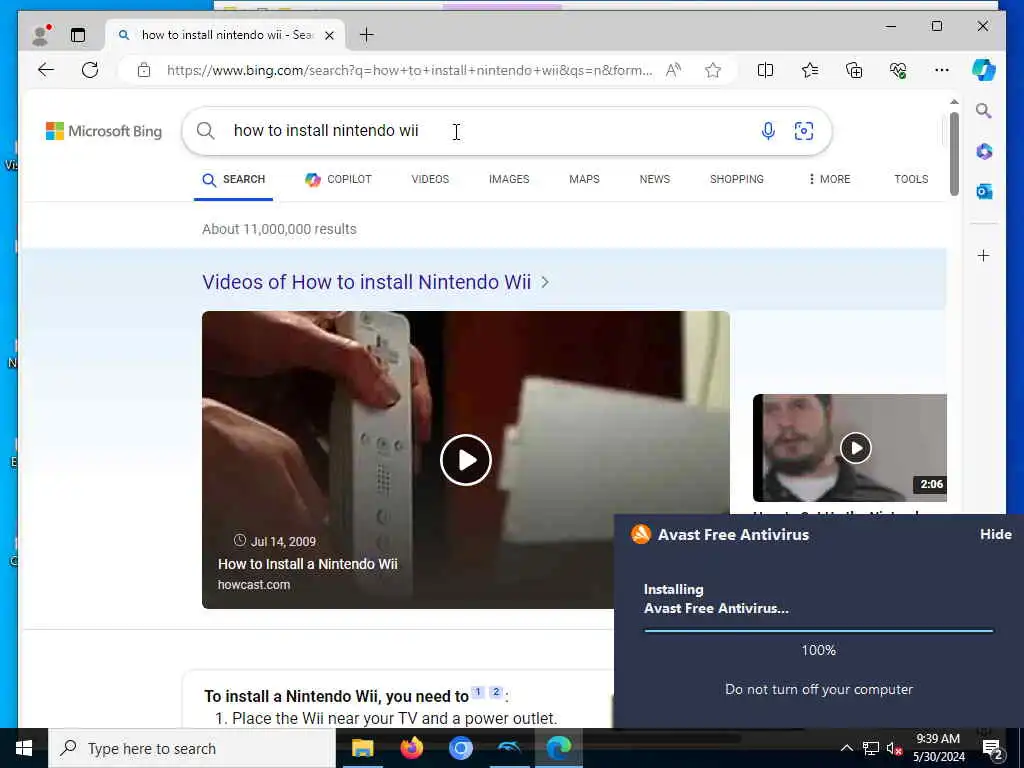This screenshot has height=768, width=1024.
Task: Open the blue ring browser taskbar icon
Action: point(460,748)
